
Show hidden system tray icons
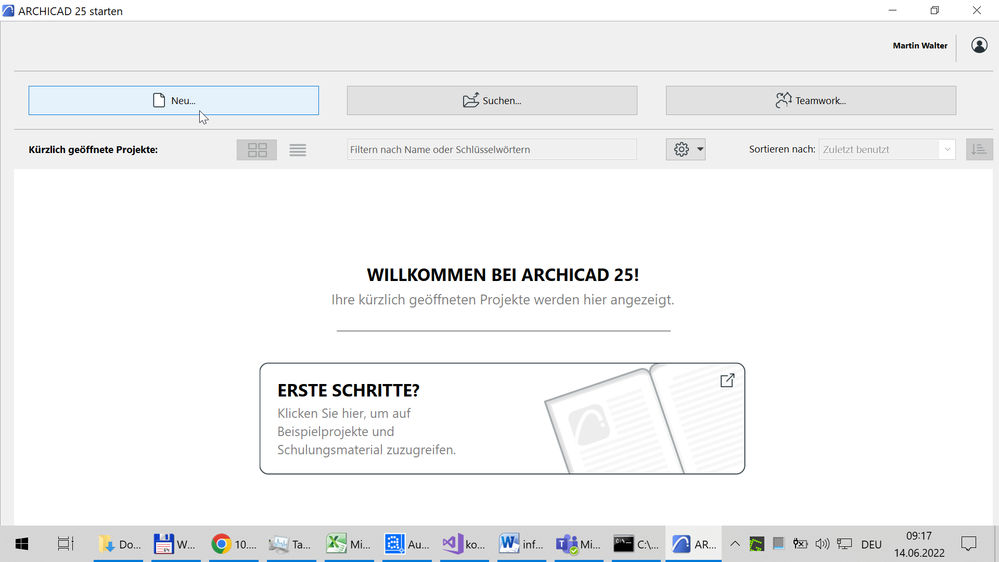(735, 544)
